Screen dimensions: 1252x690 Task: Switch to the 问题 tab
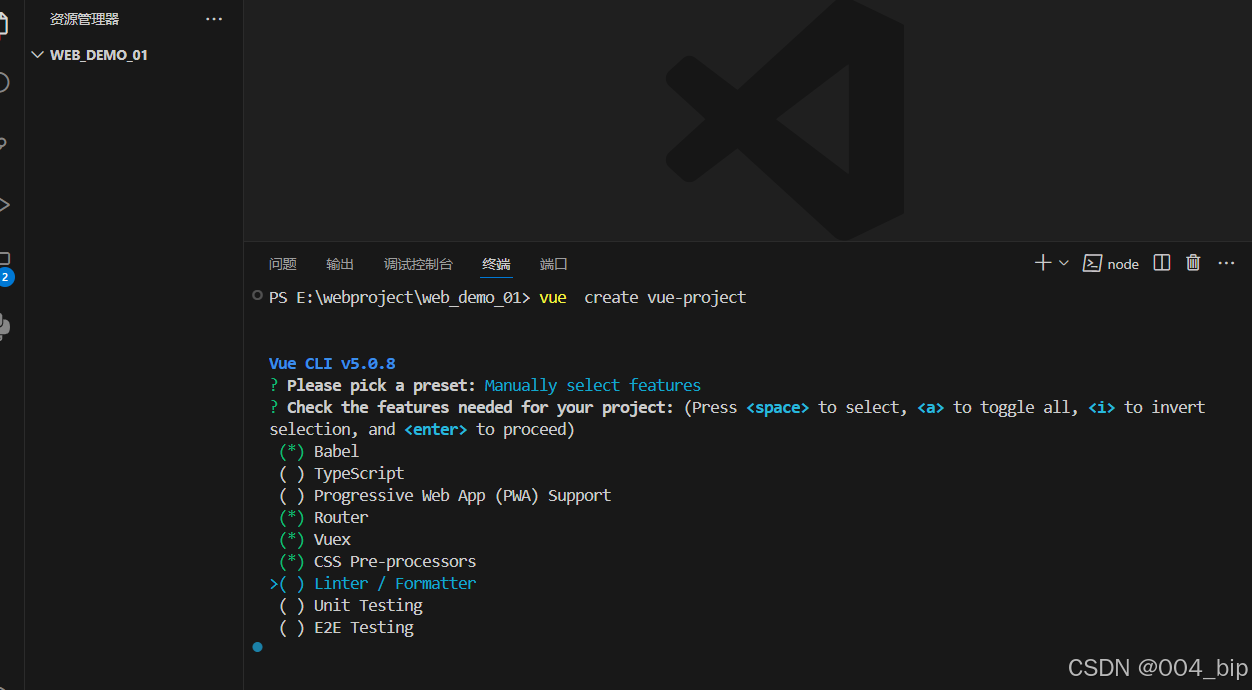(x=283, y=264)
